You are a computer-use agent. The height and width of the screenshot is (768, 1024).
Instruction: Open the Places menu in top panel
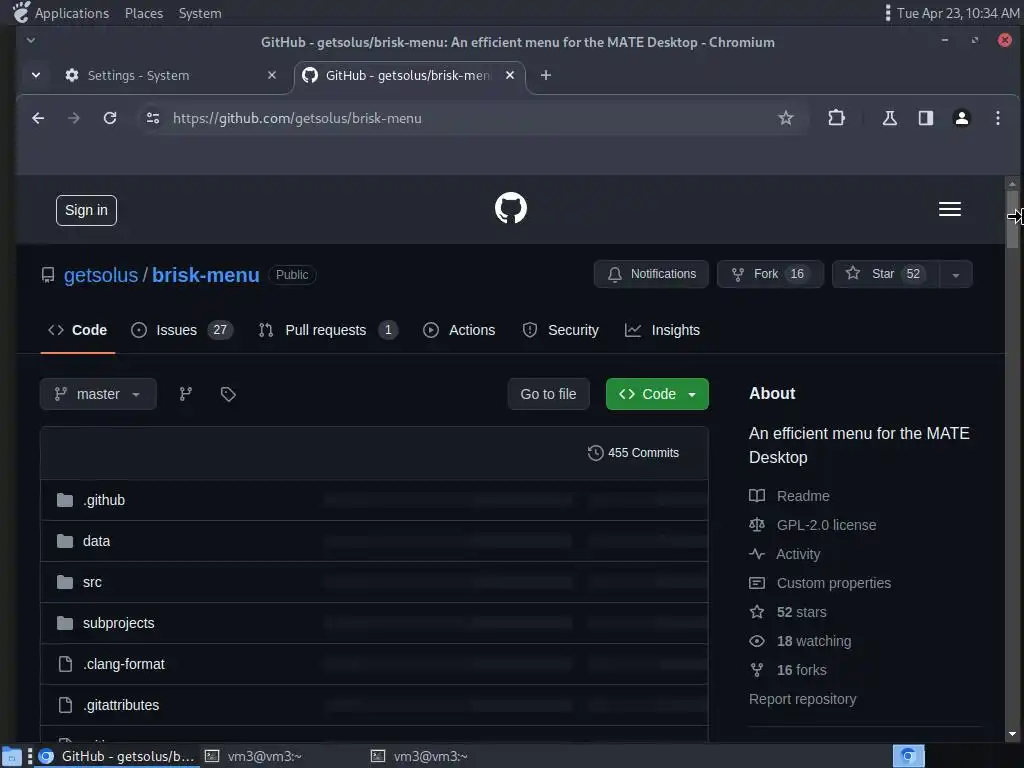click(x=144, y=13)
